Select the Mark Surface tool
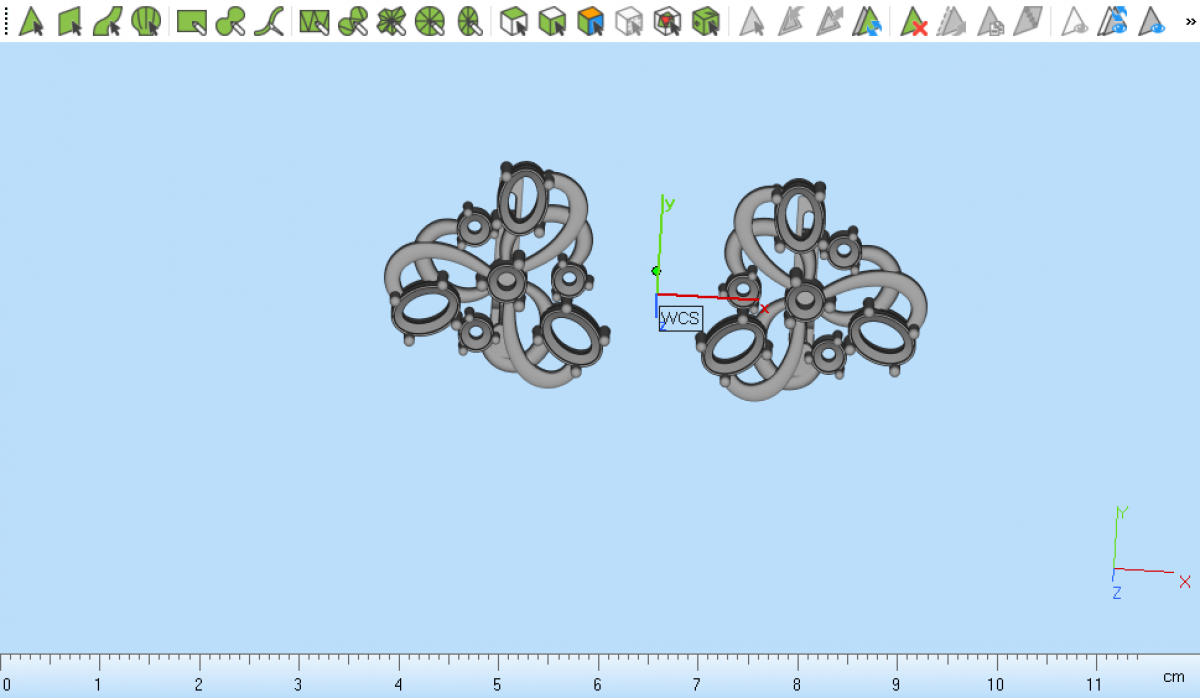This screenshot has height=698, width=1200. pyautogui.click(x=107, y=20)
